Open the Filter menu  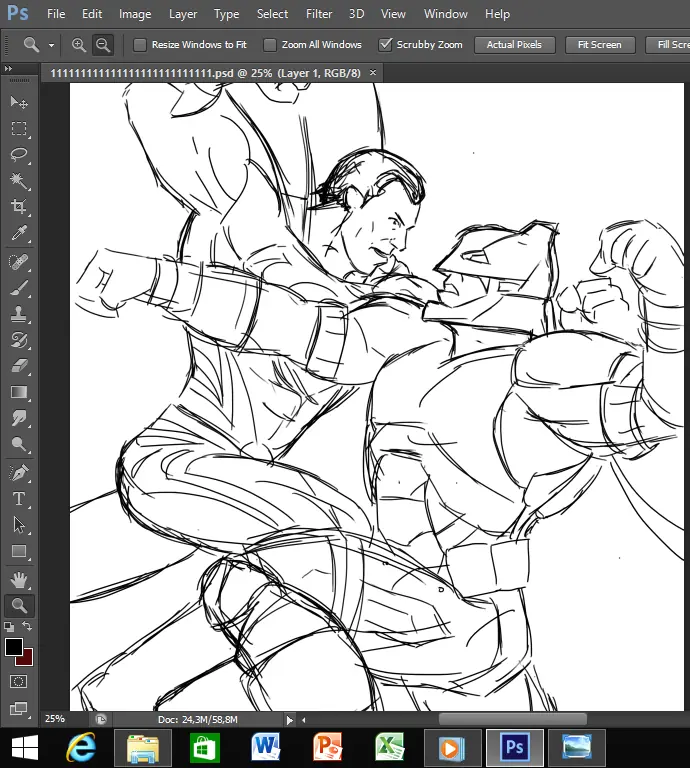(319, 14)
